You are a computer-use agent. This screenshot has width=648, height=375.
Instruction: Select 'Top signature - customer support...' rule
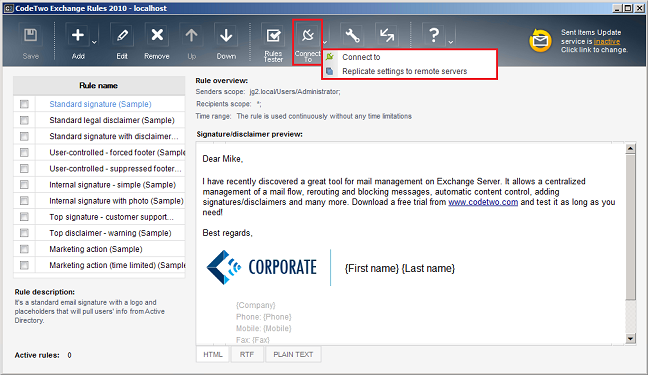click(x=112, y=217)
